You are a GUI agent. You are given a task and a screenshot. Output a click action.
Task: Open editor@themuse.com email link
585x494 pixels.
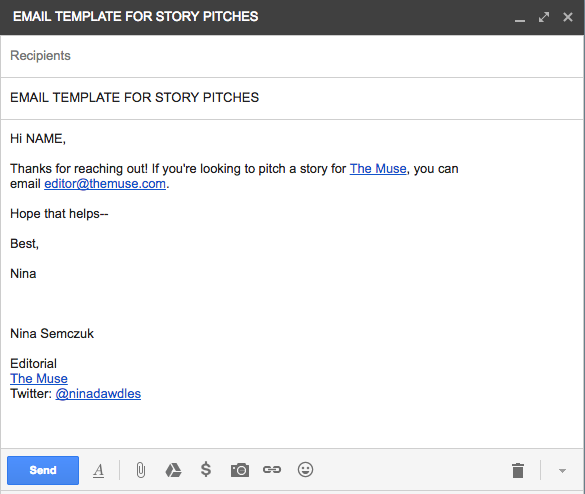click(105, 184)
